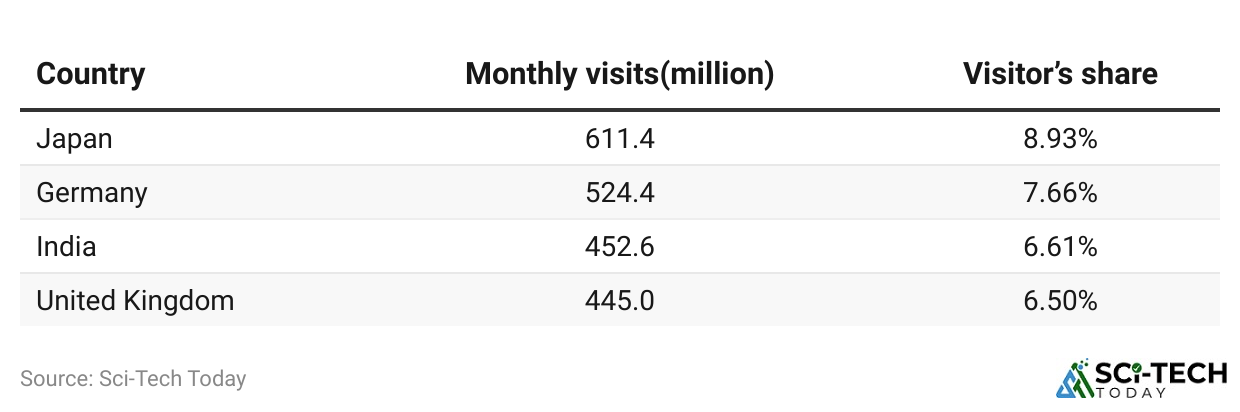Click the empty table header area between Country and Monthly visits

[x=300, y=74]
